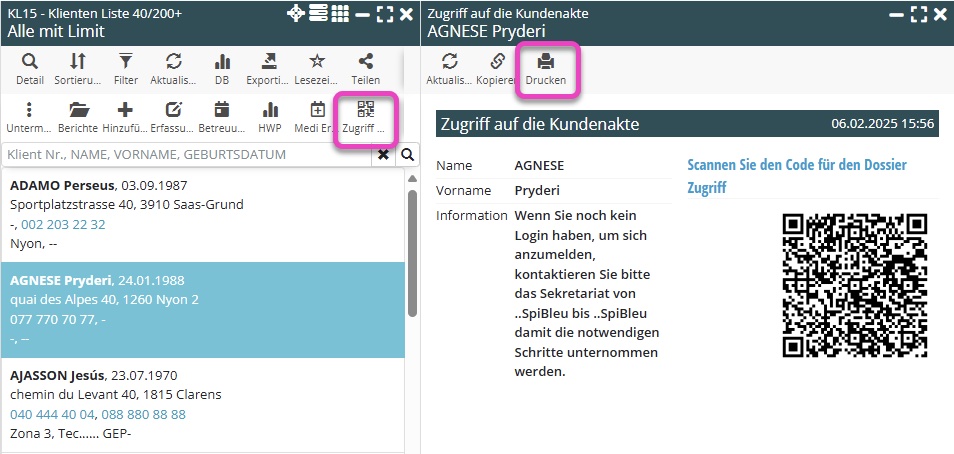
Task: Switch to grid view in list header
Action: tap(340, 14)
